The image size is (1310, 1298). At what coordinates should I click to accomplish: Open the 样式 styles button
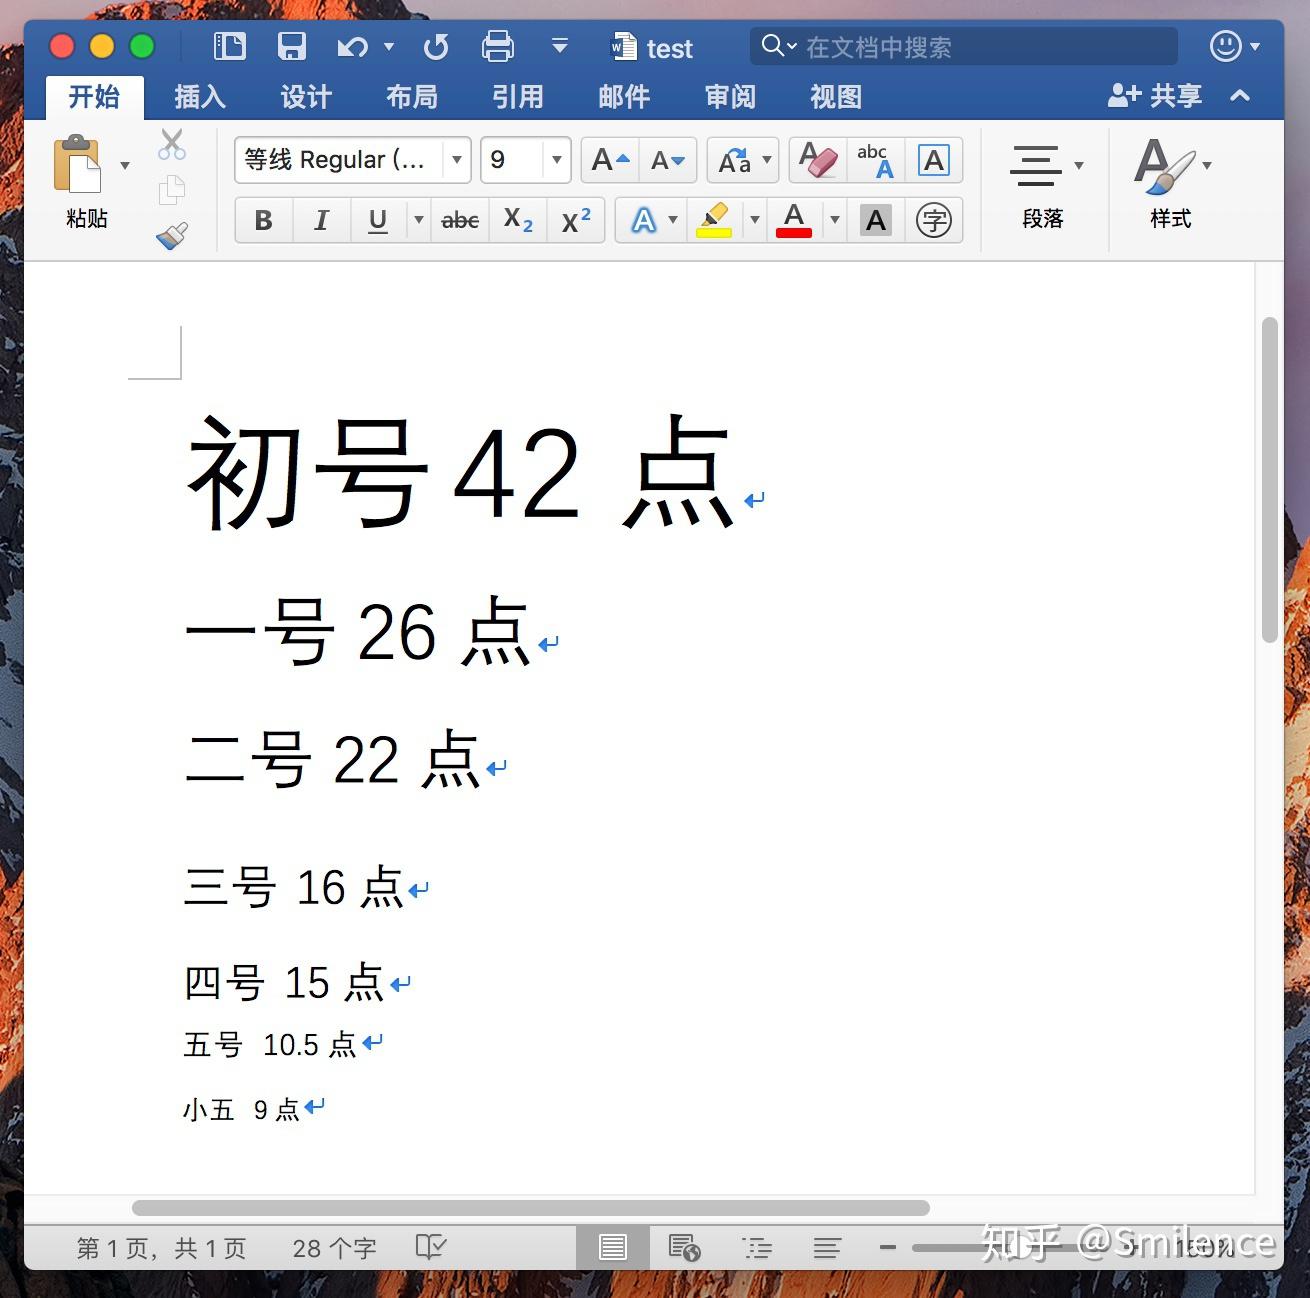pyautogui.click(x=1171, y=185)
